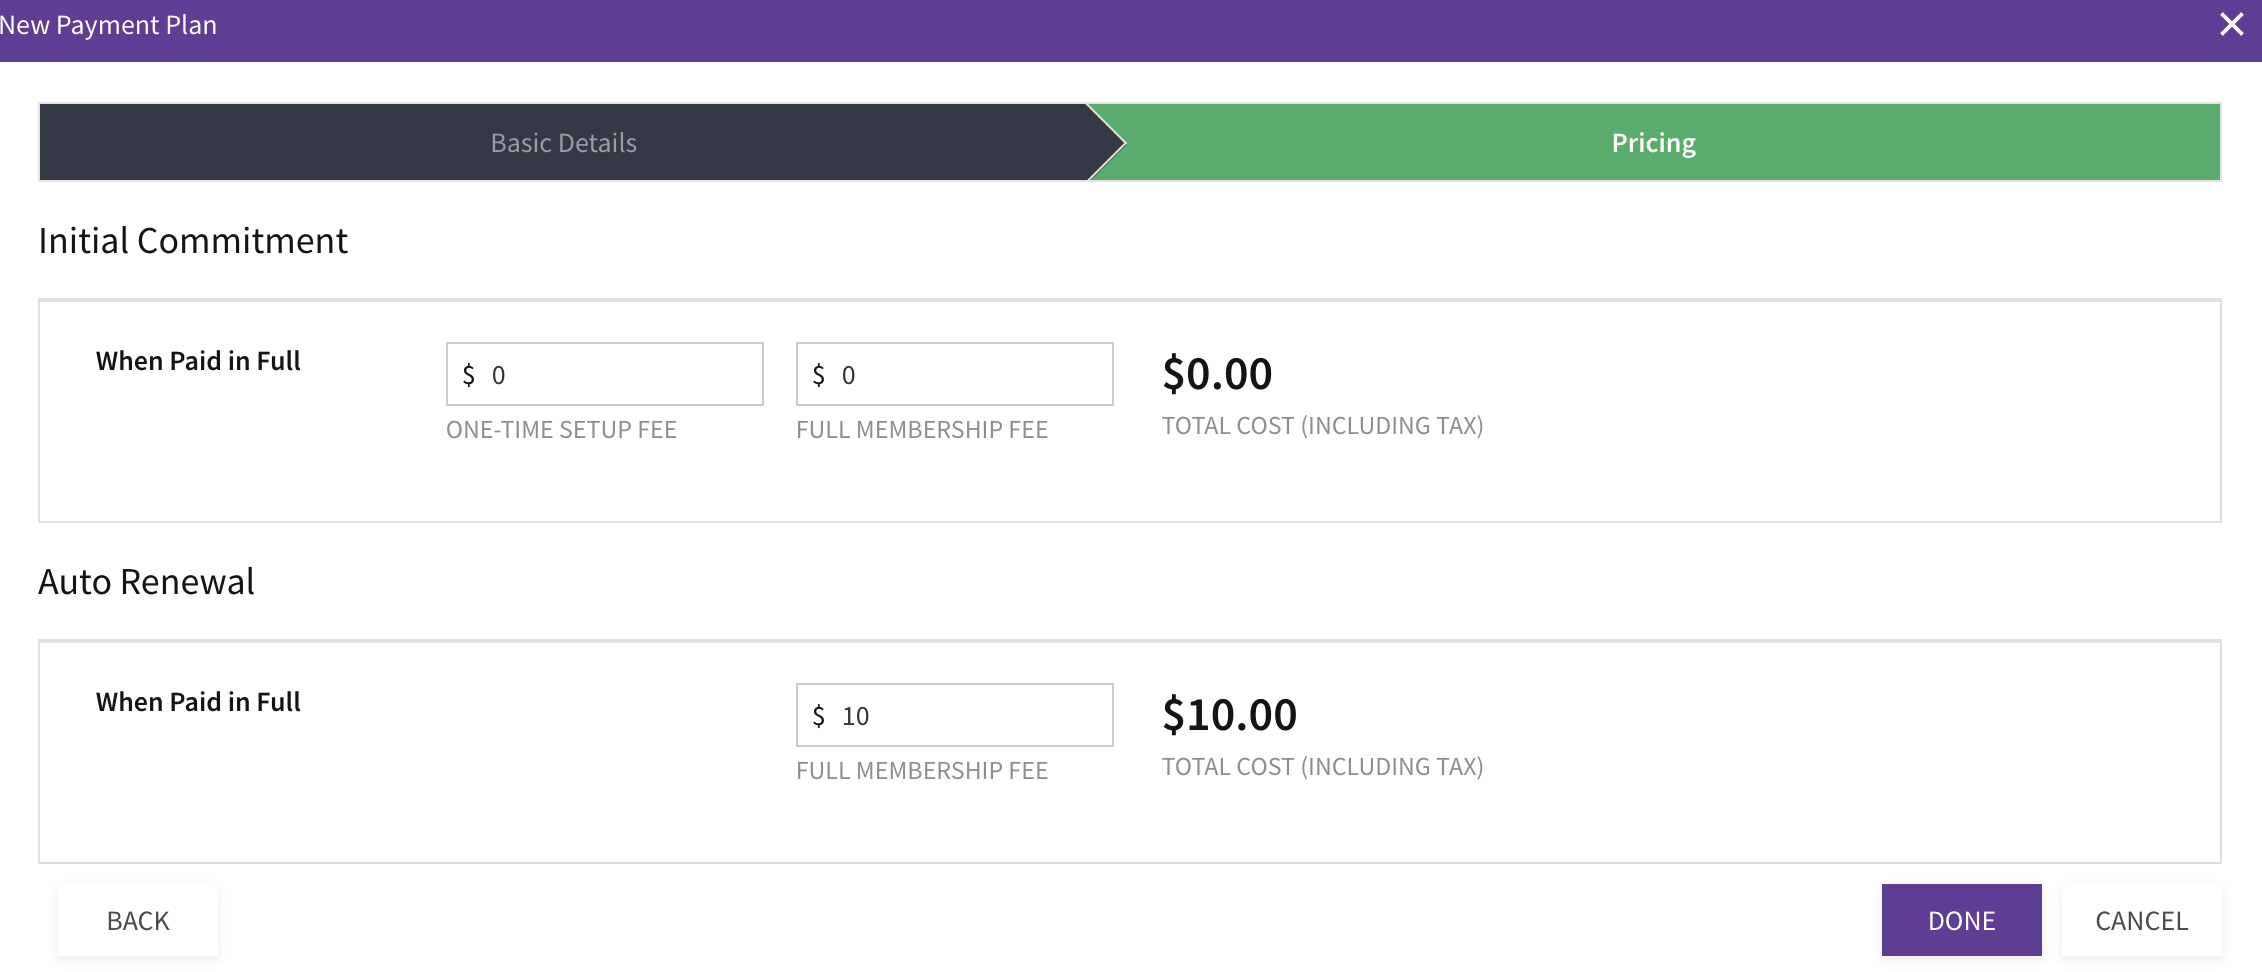Go to the Basic Details step
The width and height of the screenshot is (2262, 972).
(x=563, y=143)
